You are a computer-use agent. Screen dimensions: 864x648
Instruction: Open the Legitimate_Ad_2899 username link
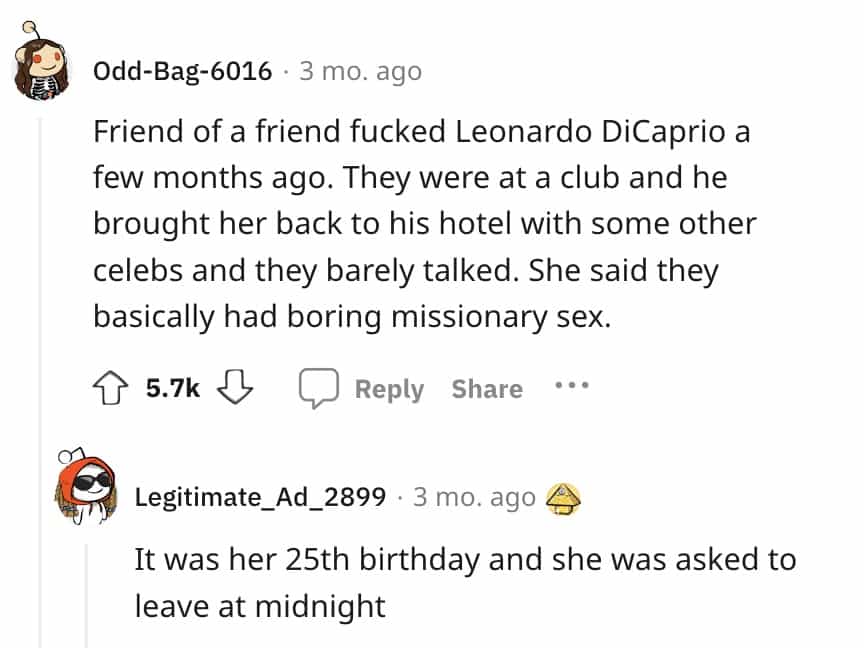pos(260,497)
